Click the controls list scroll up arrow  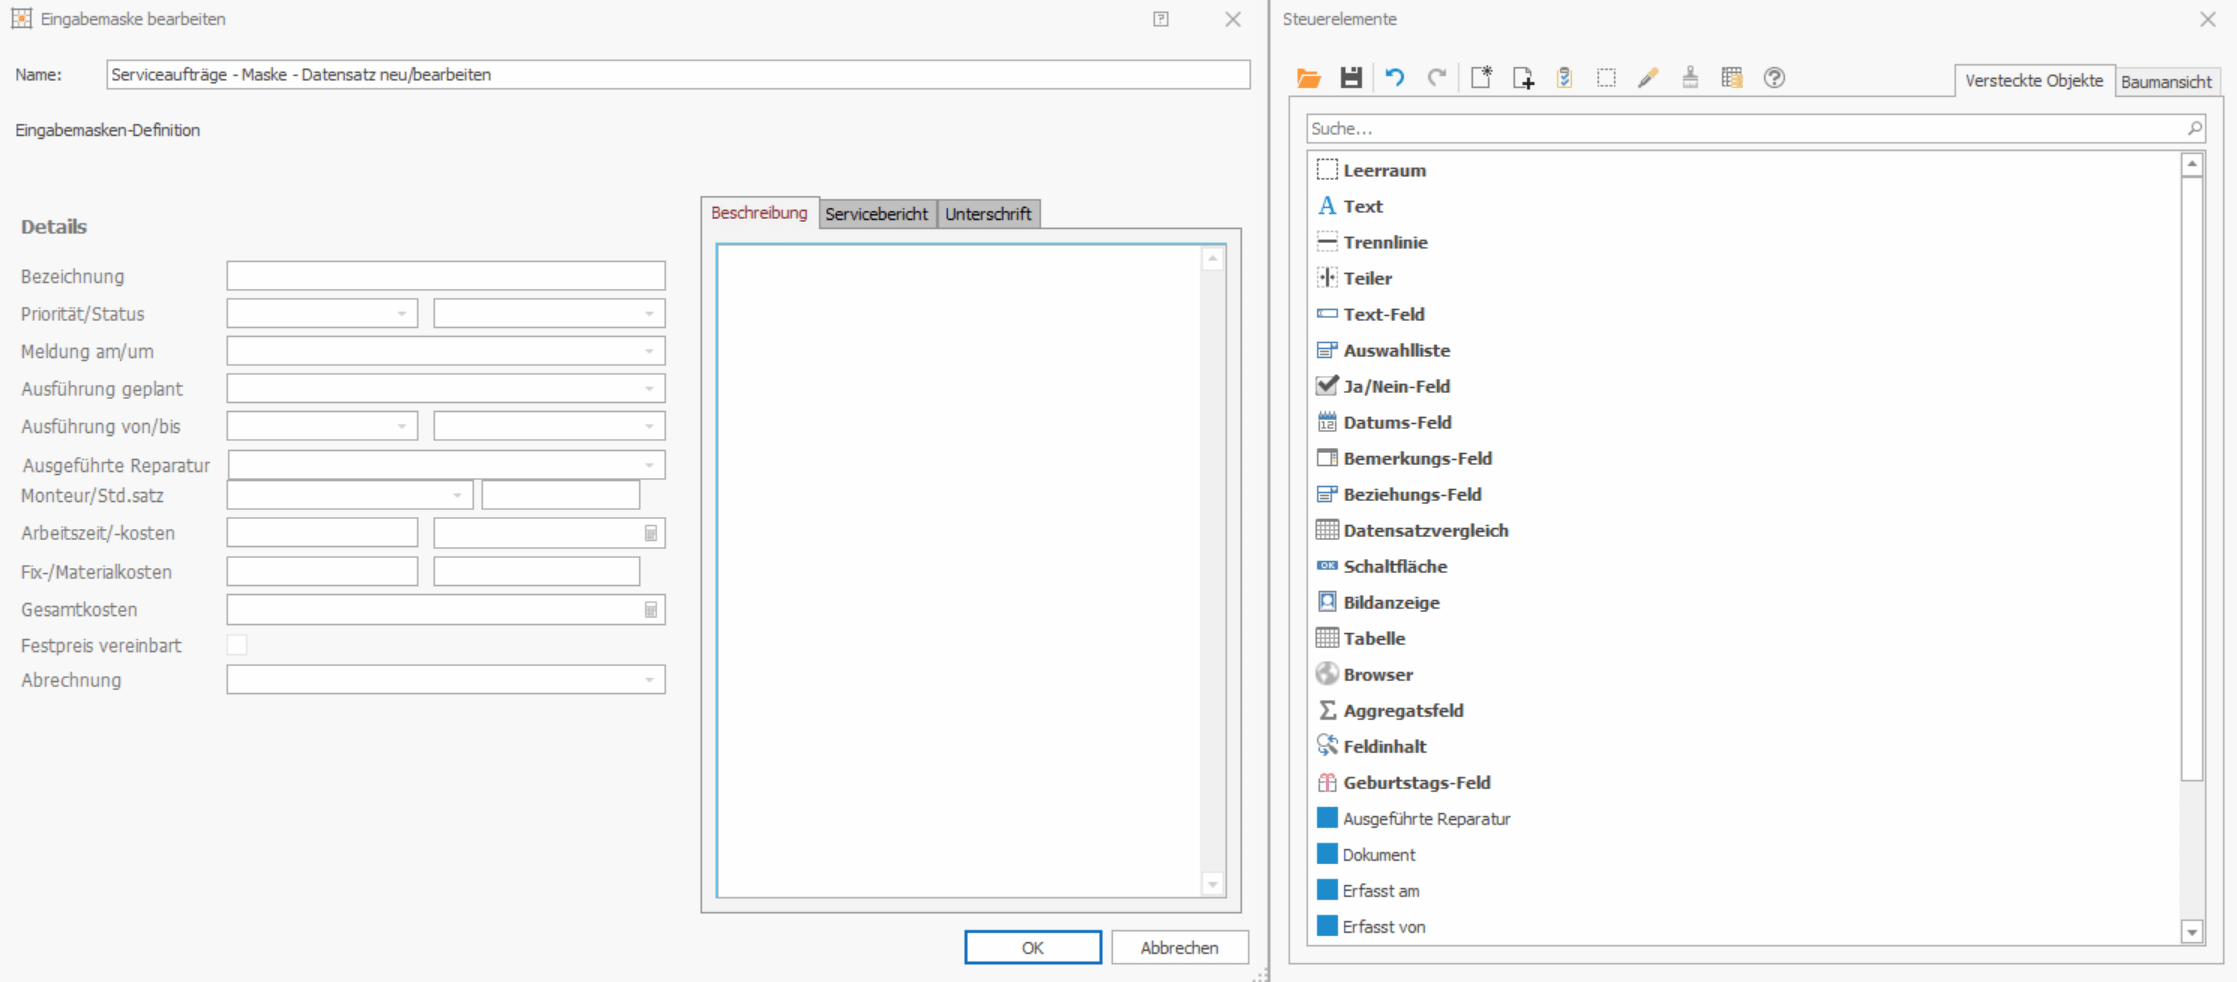coord(2192,164)
